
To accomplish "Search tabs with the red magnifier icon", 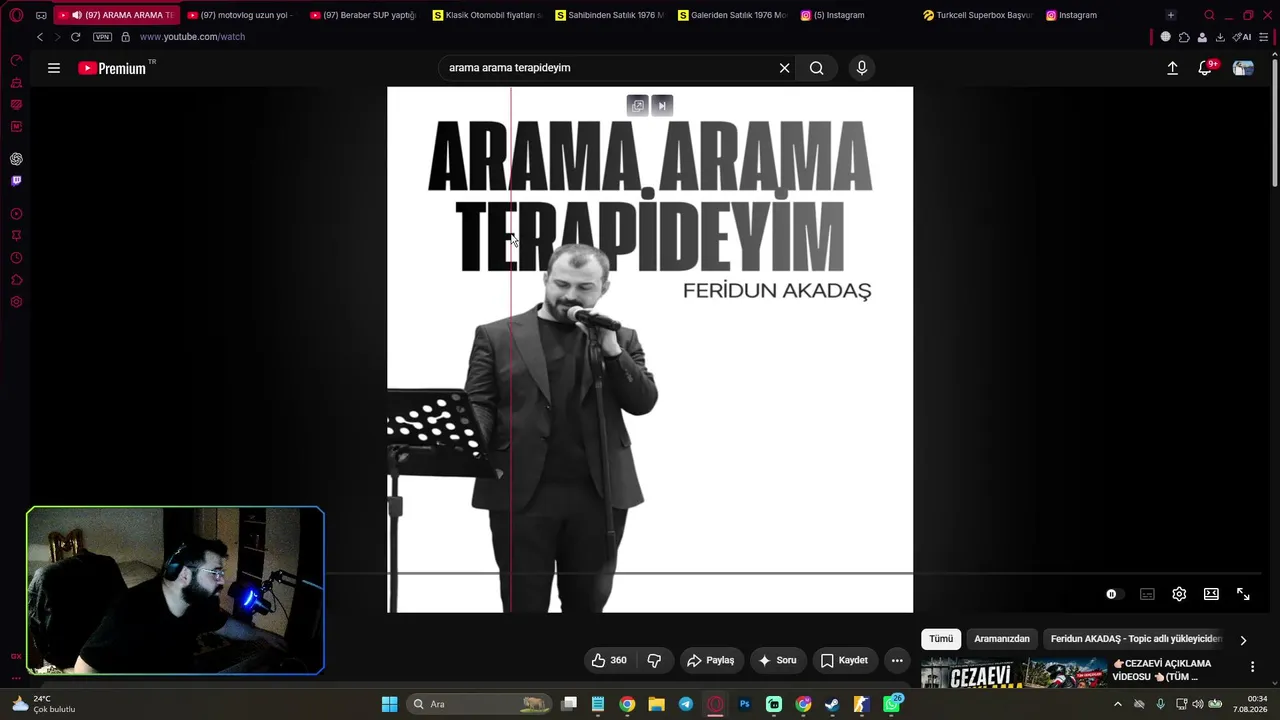I will coord(1209,15).
